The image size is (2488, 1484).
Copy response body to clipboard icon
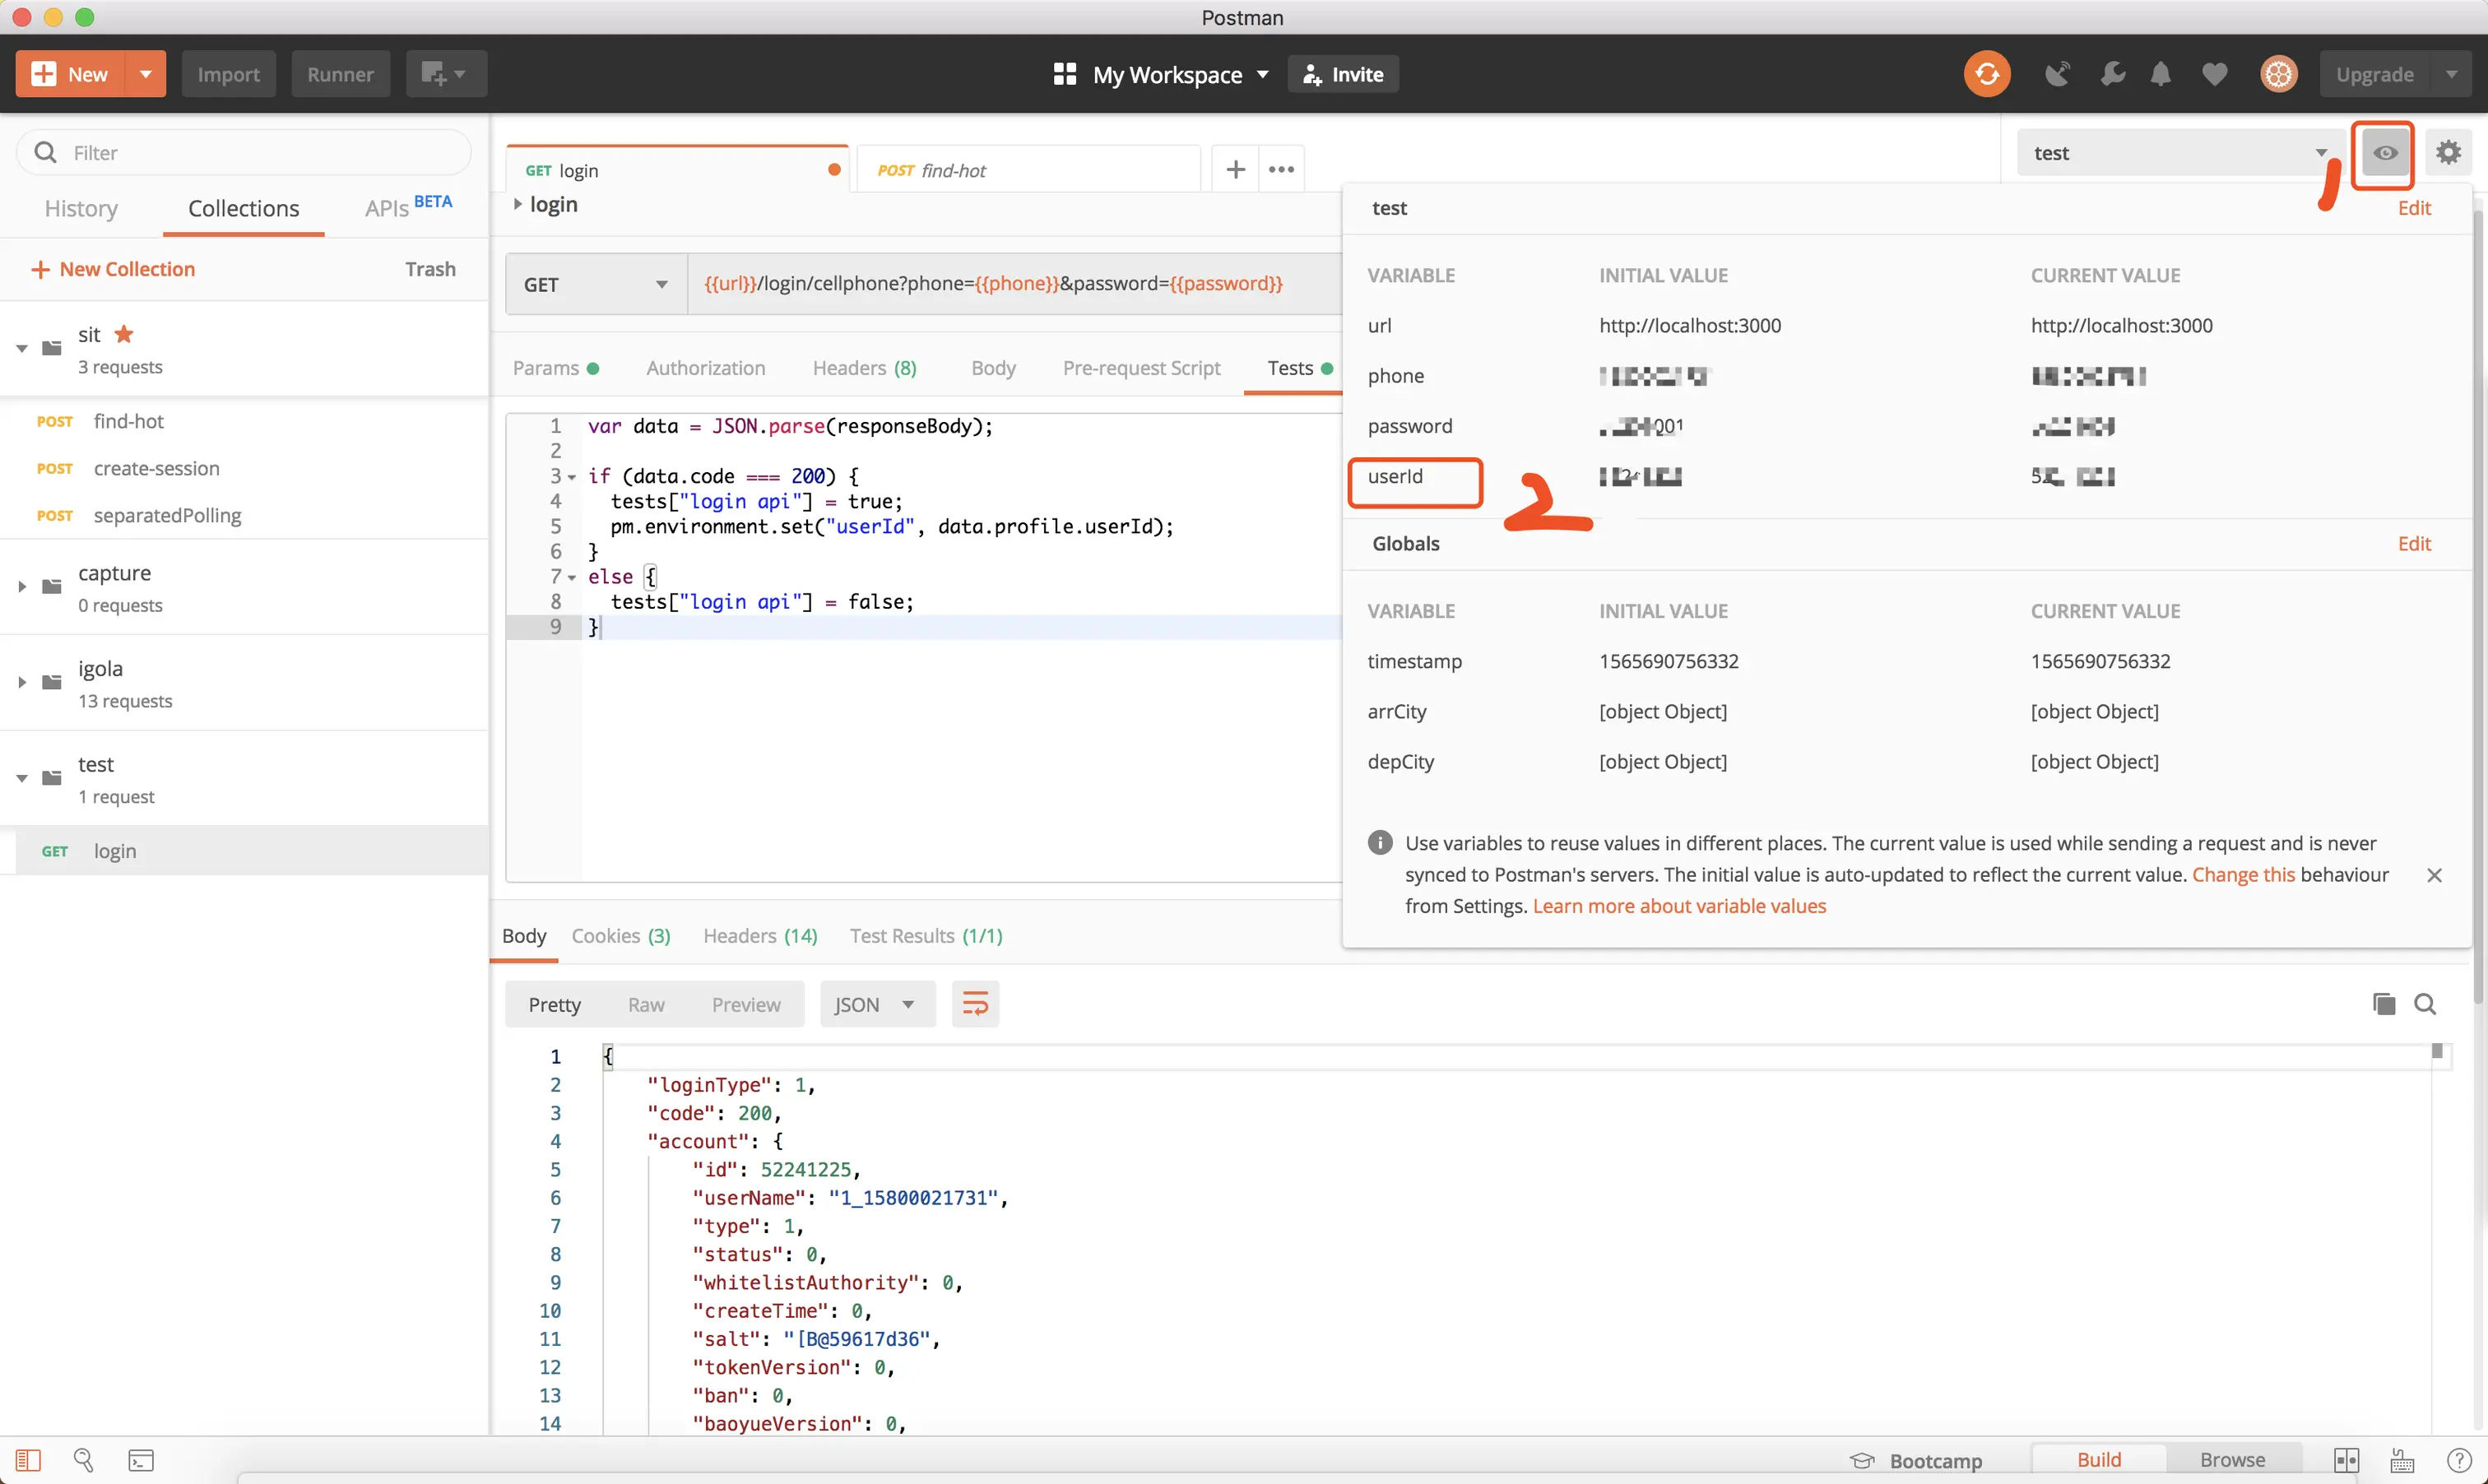2383,1004
